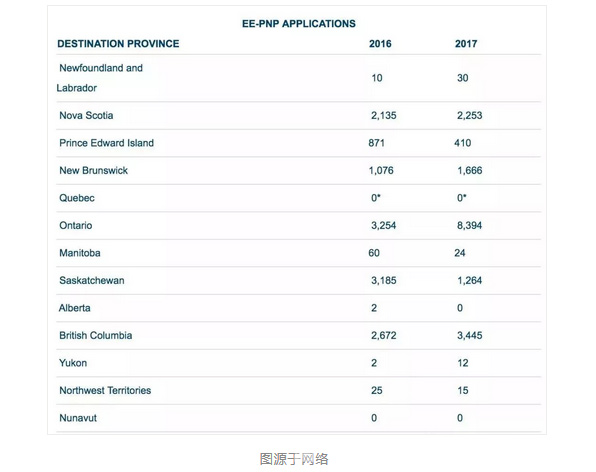Select the 'Manitoba' row label
The image size is (596, 472).
click(80, 253)
